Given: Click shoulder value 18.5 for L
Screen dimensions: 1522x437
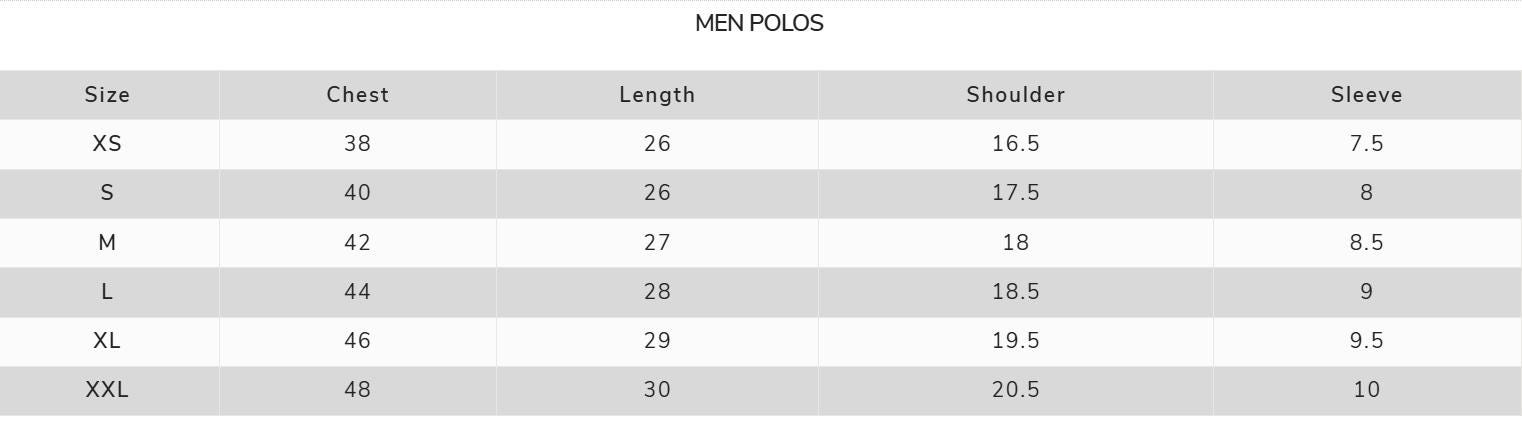Looking at the screenshot, I should click(1016, 292).
